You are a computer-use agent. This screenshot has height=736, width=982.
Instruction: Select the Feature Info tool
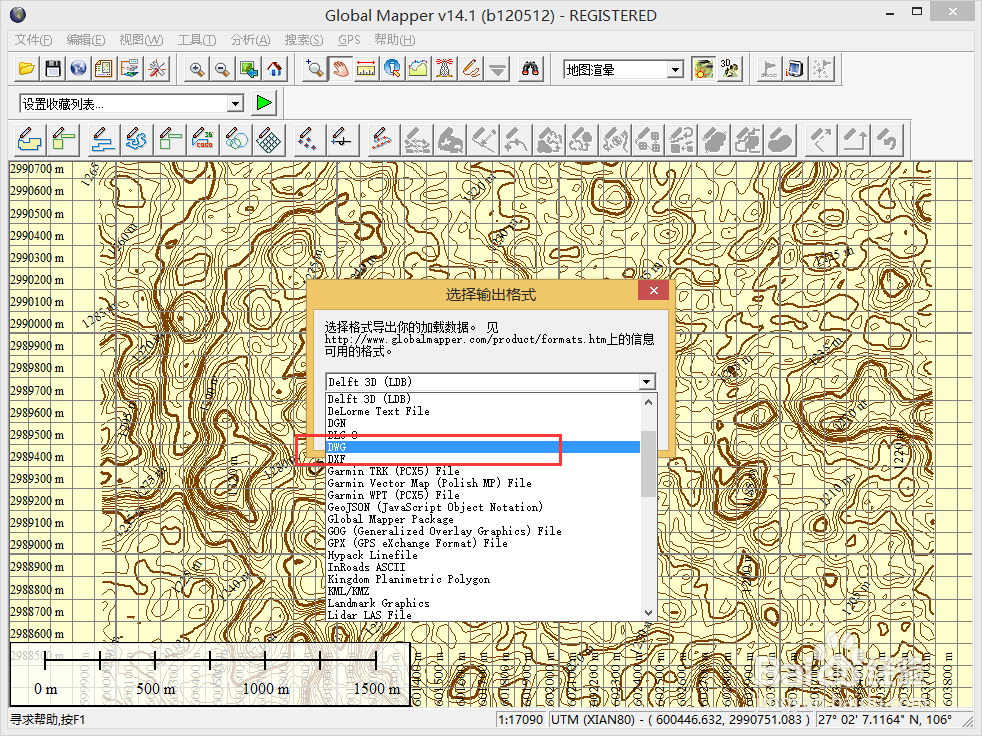coord(392,69)
